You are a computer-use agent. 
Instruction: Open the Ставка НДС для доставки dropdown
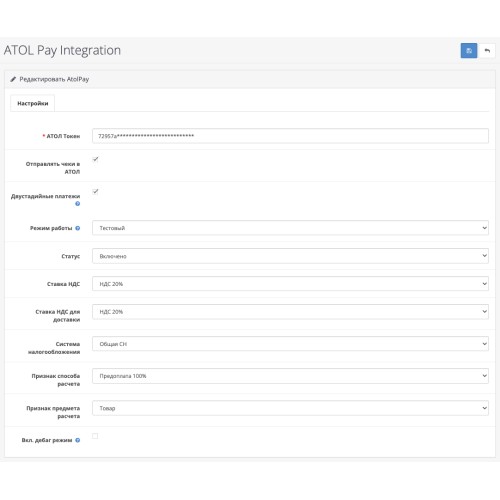tap(290, 312)
